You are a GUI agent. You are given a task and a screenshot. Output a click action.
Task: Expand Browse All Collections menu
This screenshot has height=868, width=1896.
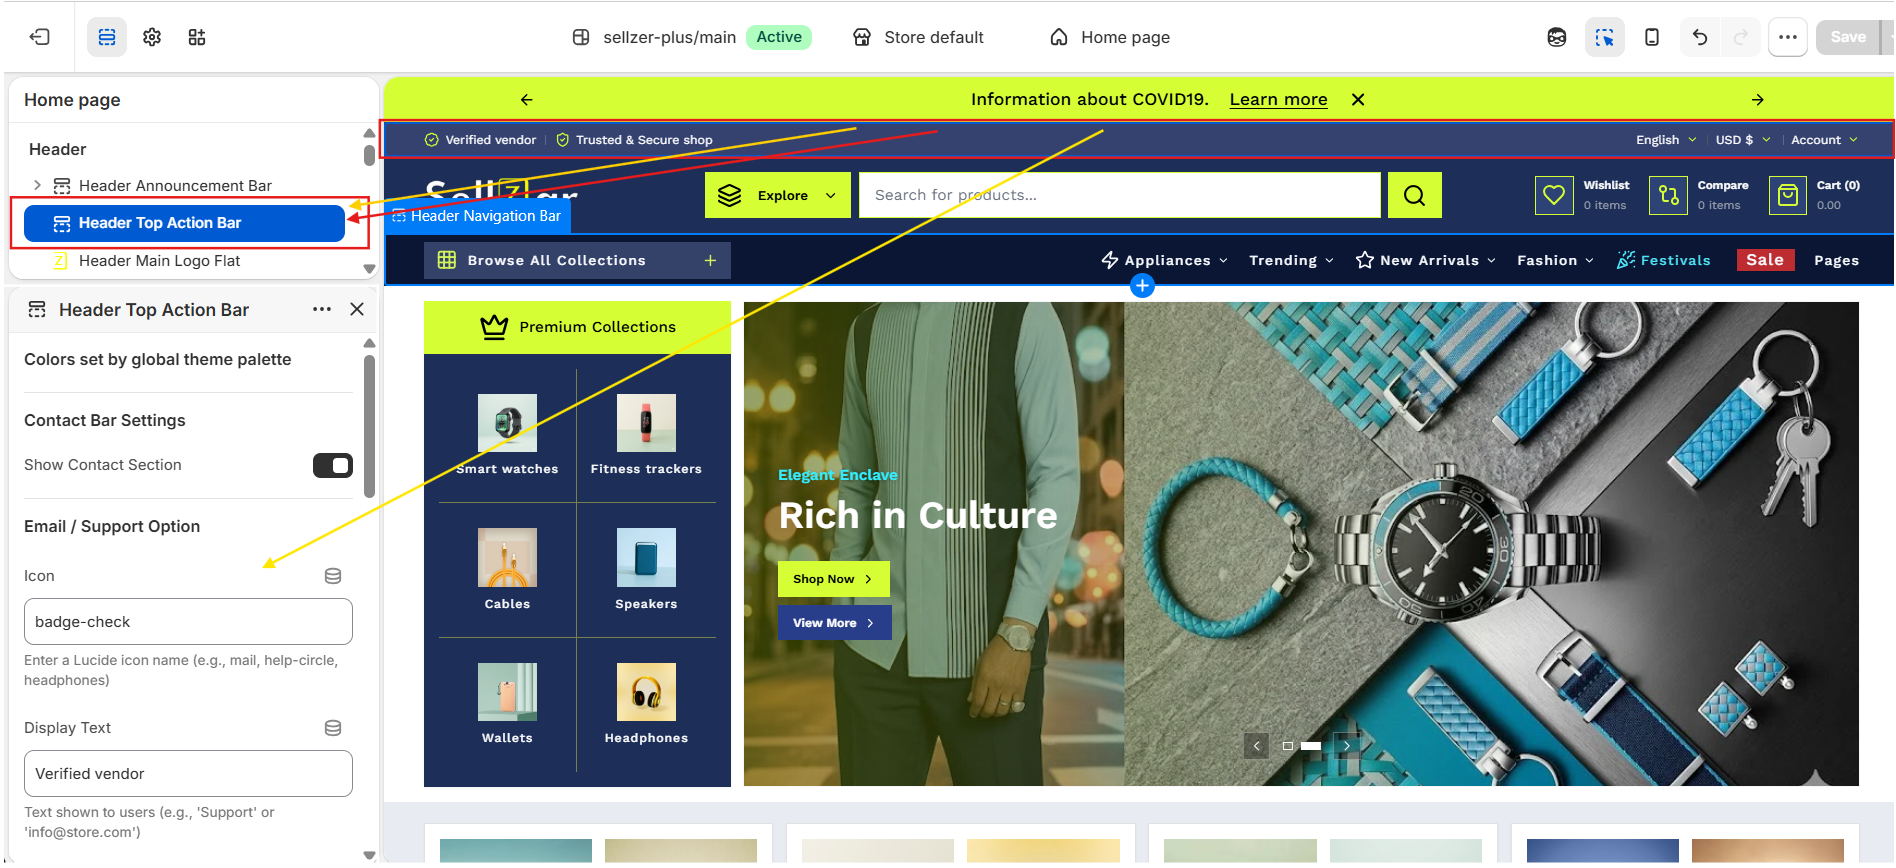(x=577, y=260)
